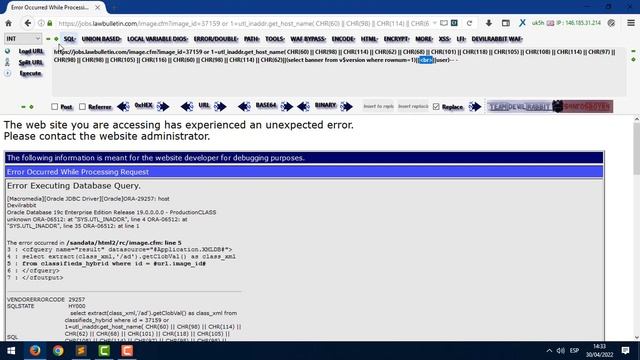
Task: Open the LOCAL VARIABLE DIOS menu
Action: click(157, 39)
